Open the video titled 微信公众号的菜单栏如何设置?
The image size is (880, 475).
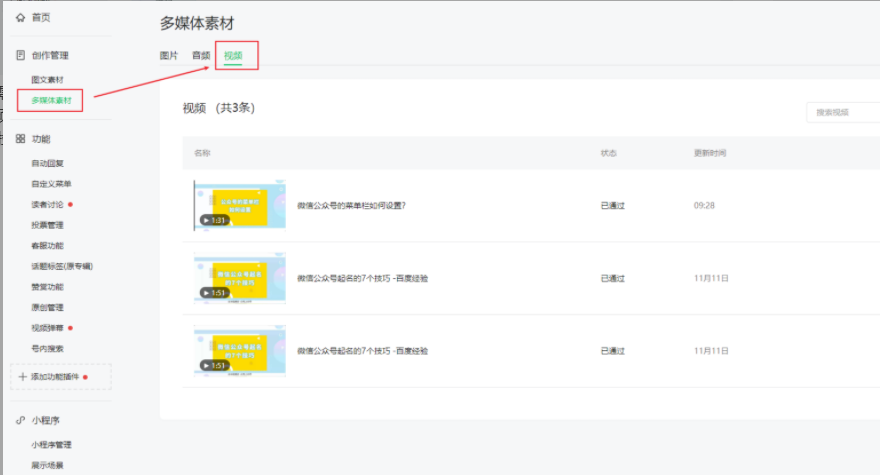351,206
